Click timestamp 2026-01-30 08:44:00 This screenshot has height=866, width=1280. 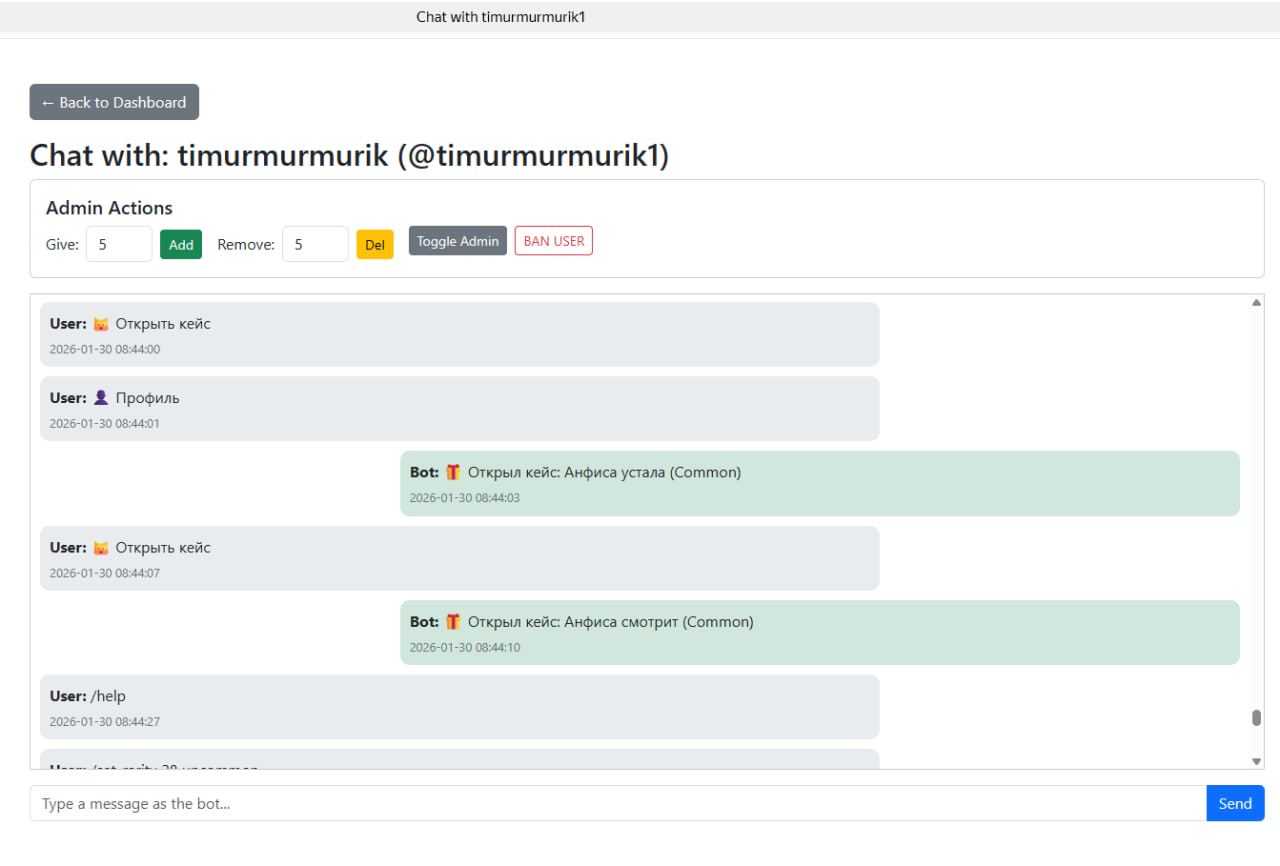(105, 349)
